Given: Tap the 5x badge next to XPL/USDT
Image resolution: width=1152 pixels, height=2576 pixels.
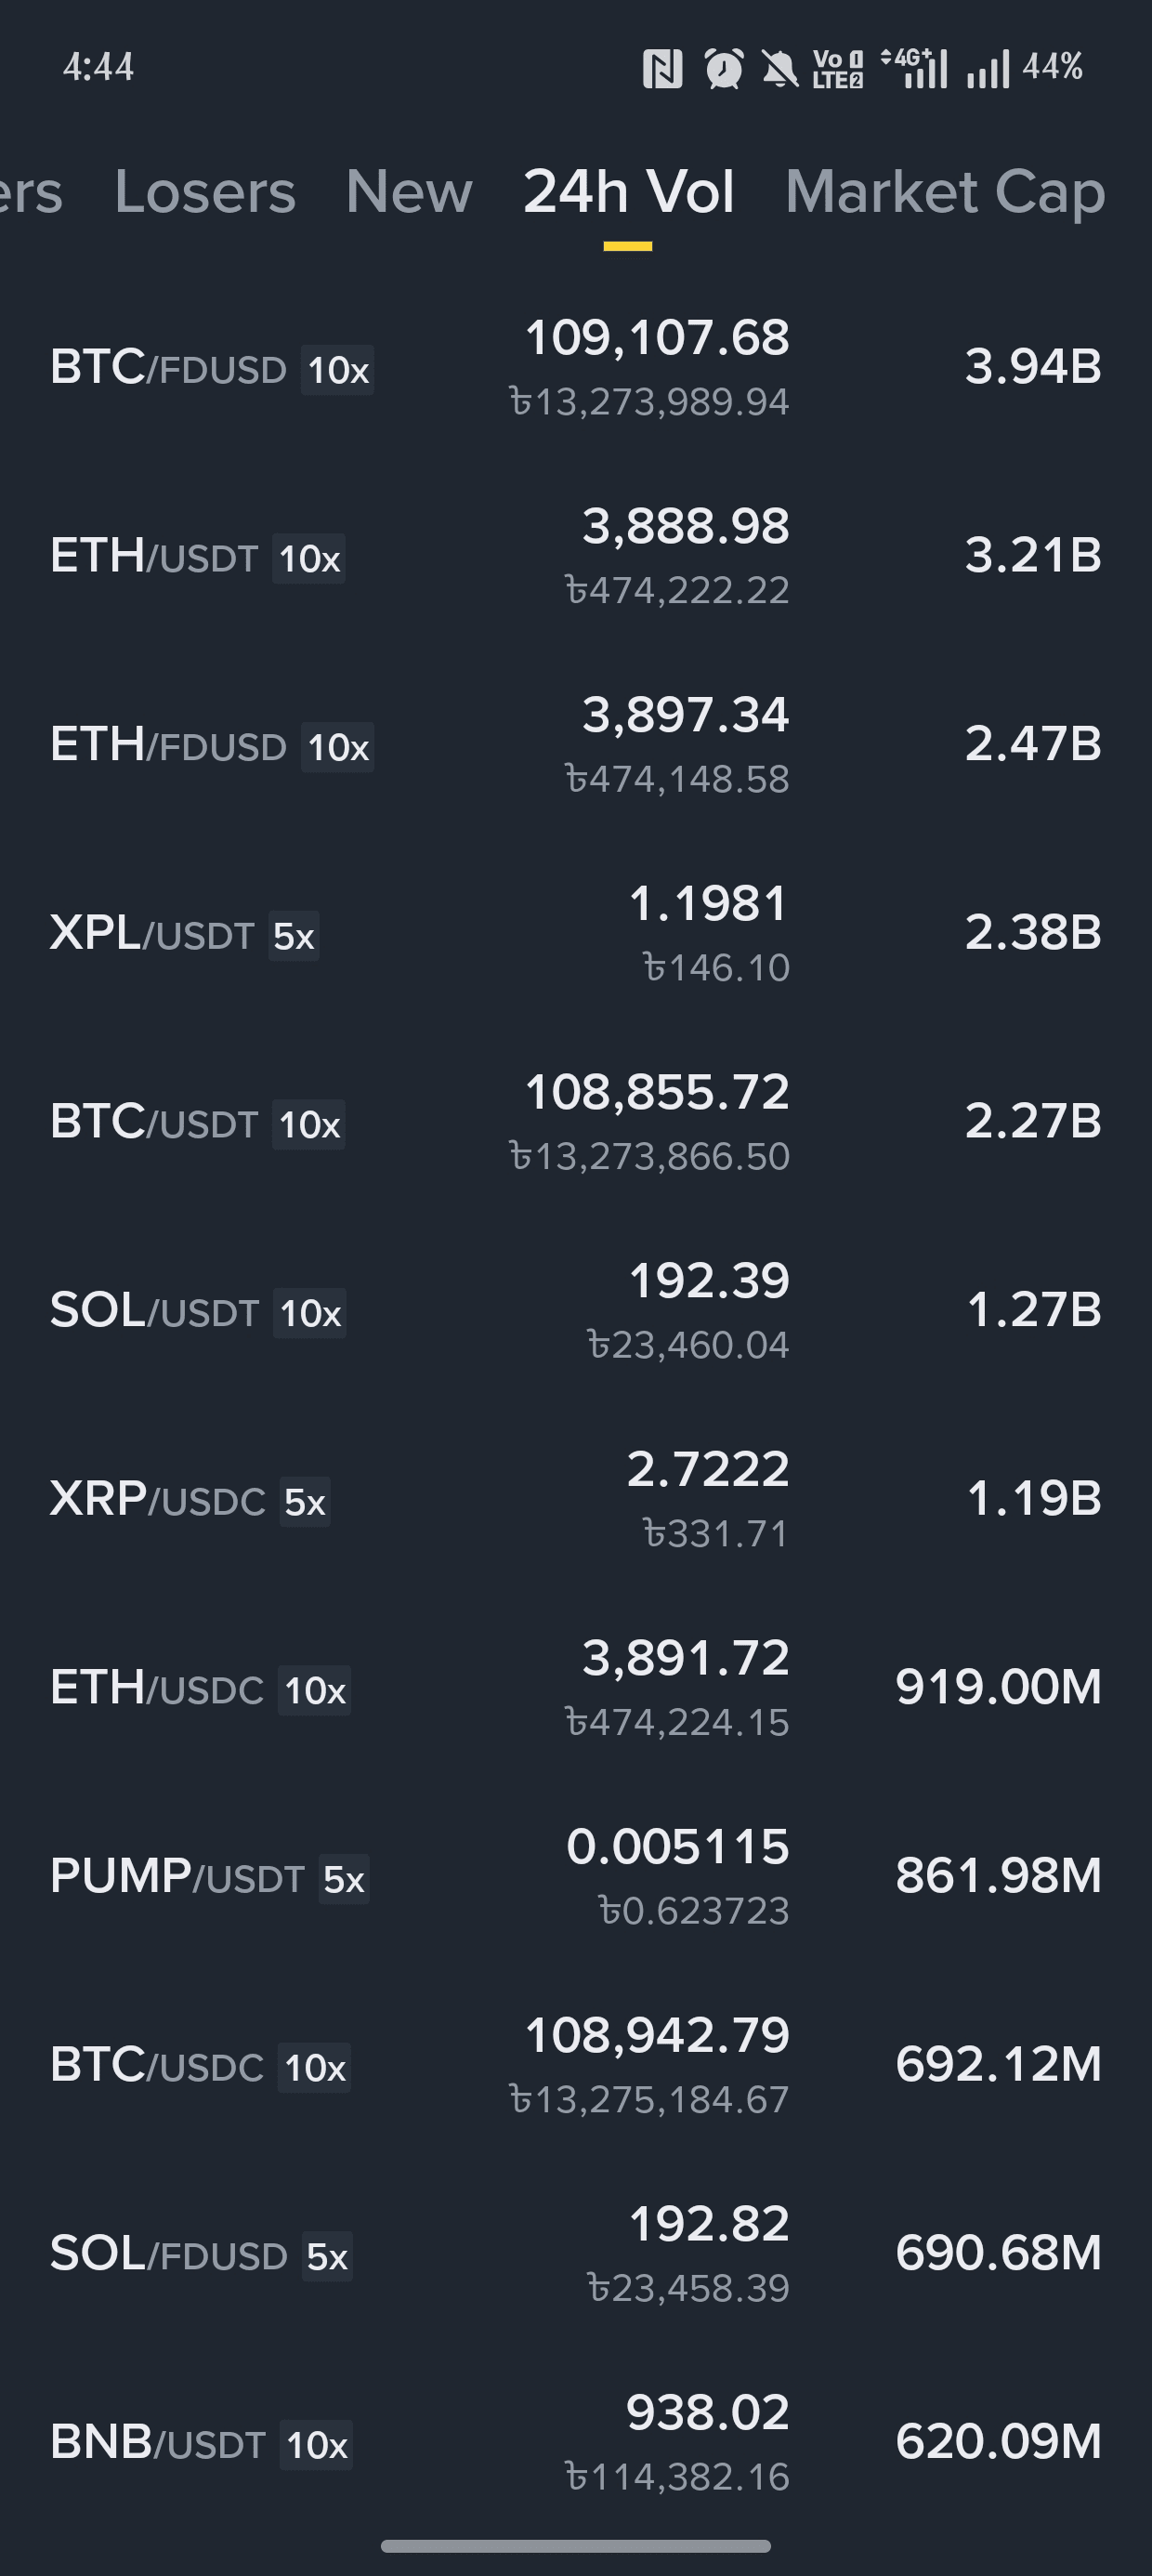Looking at the screenshot, I should pyautogui.click(x=294, y=936).
